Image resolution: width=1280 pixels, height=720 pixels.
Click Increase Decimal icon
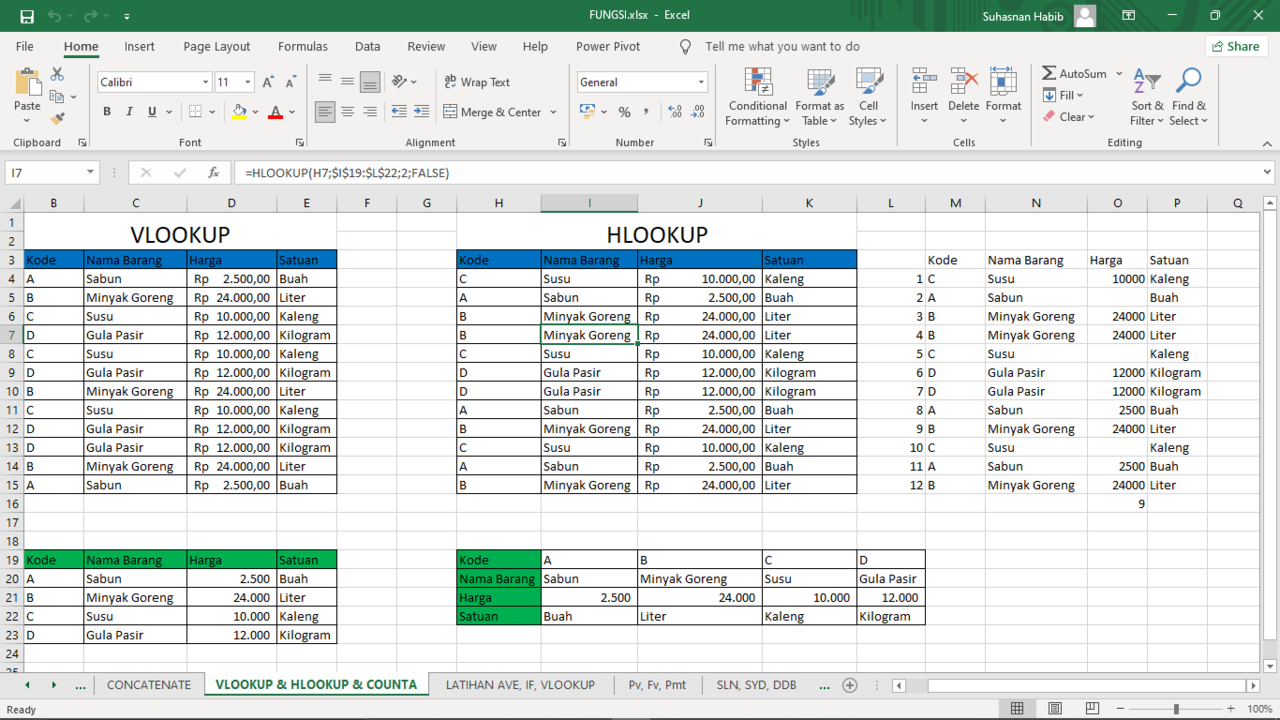[x=676, y=112]
